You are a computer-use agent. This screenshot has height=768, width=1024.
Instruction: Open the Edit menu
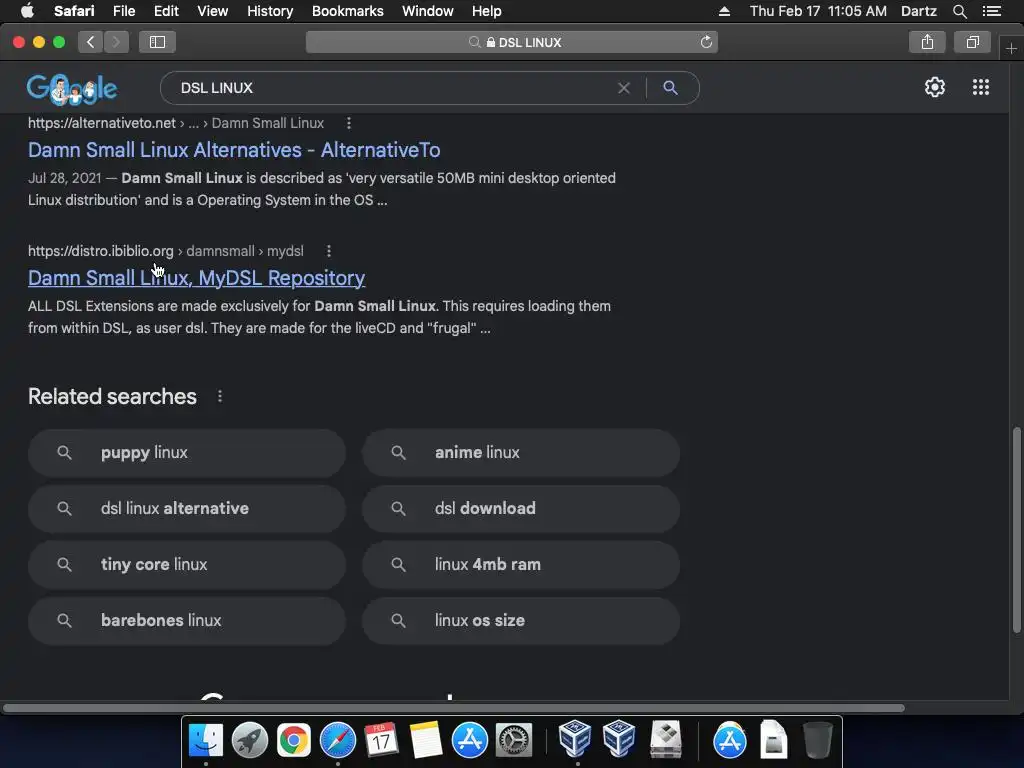(166, 11)
